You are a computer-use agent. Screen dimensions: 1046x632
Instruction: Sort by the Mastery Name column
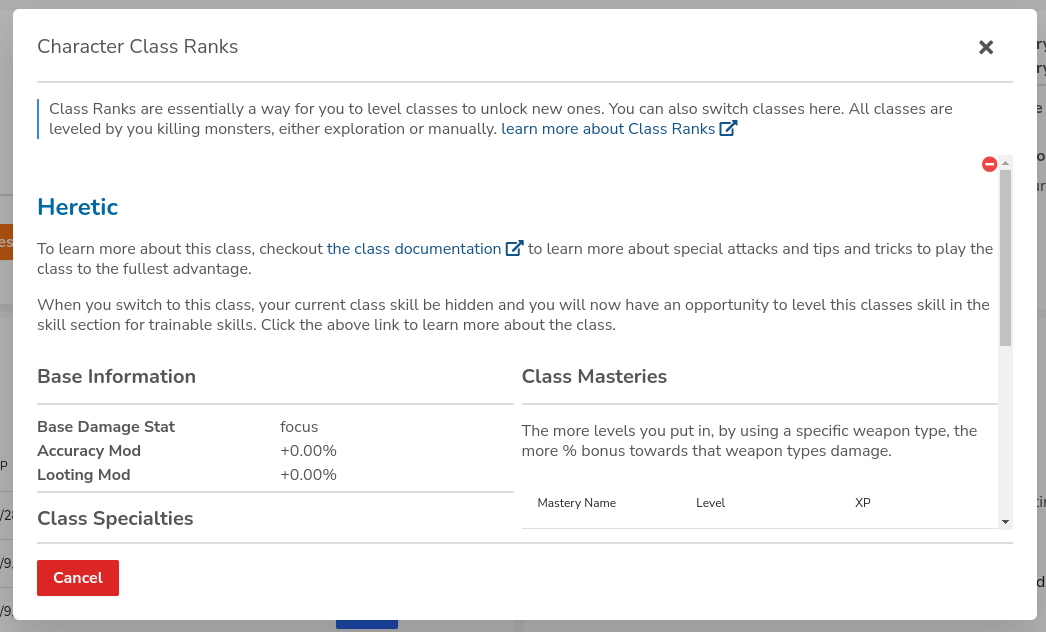[x=576, y=503]
